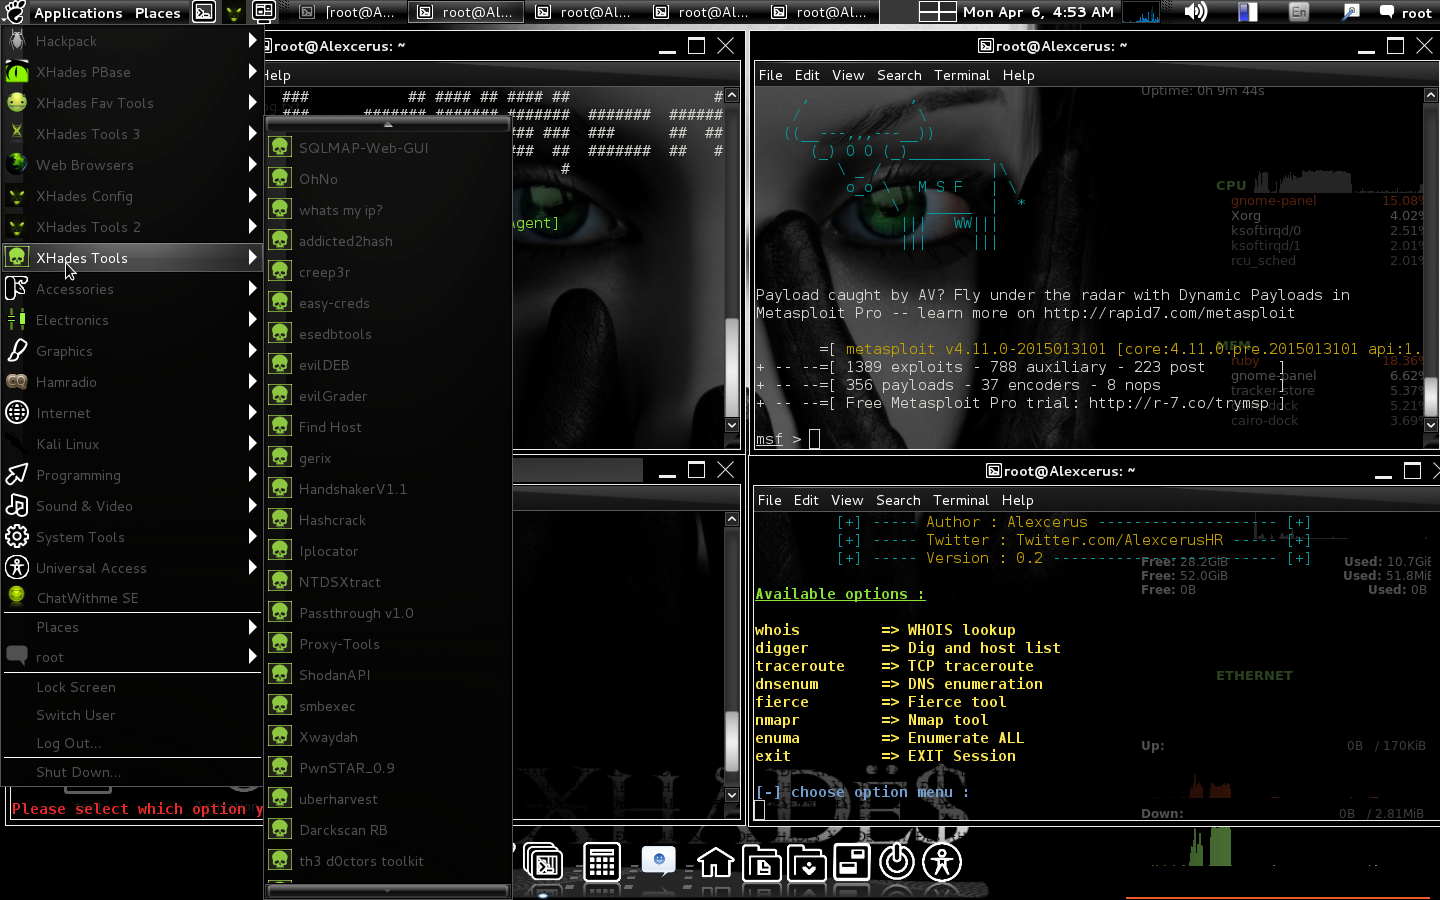Open the Places menu in the top panel
The image size is (1440, 900).
tap(157, 12)
